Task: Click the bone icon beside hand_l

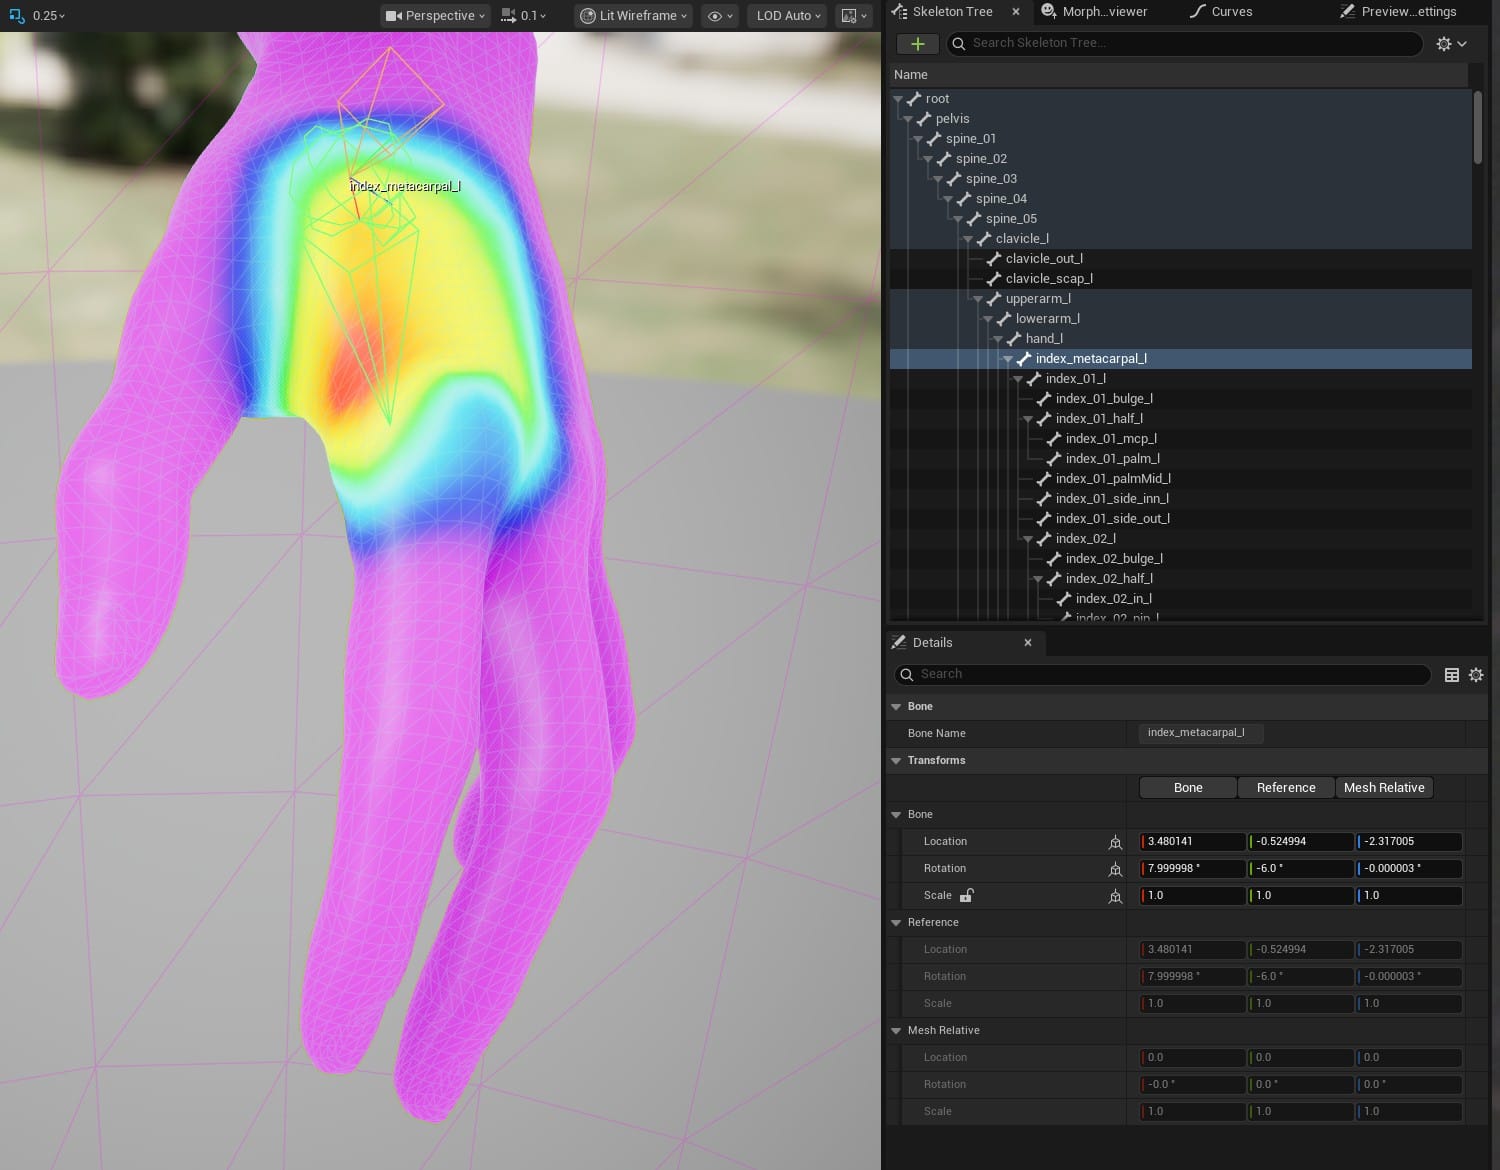Action: click(x=1014, y=339)
